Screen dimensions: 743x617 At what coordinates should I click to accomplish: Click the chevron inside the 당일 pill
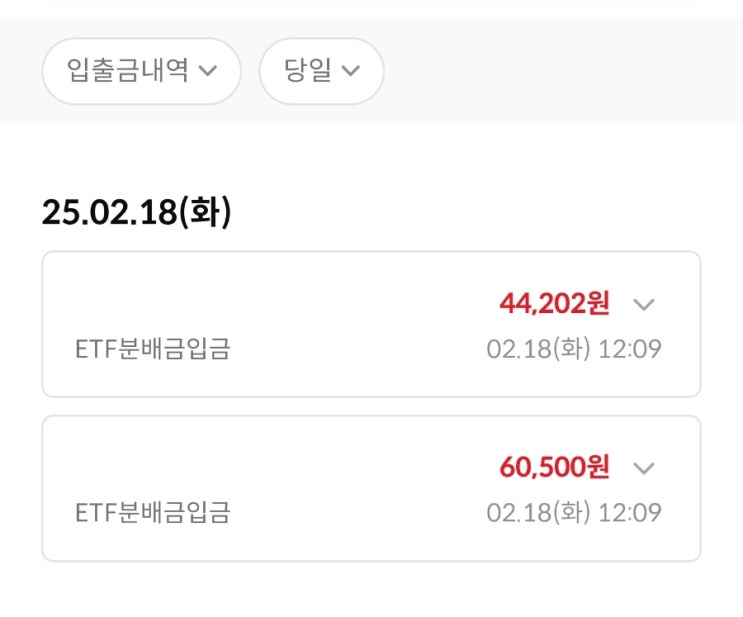pyautogui.click(x=350, y=71)
